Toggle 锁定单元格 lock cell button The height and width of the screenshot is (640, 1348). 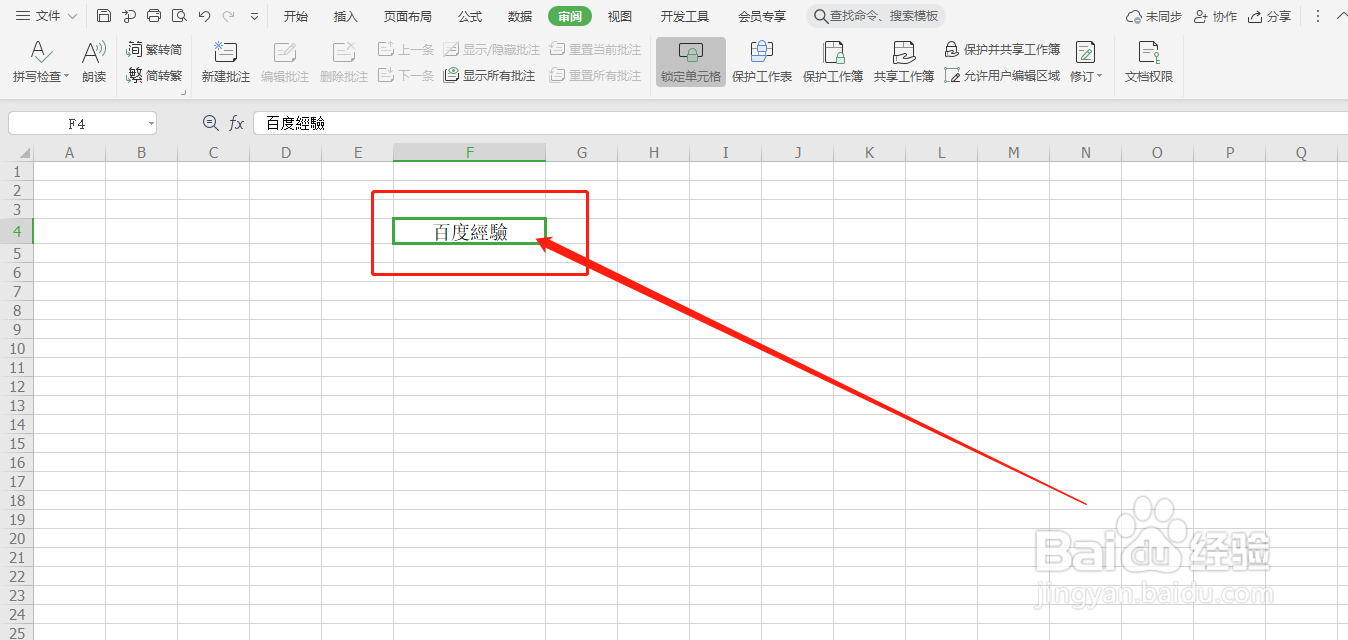[x=691, y=62]
